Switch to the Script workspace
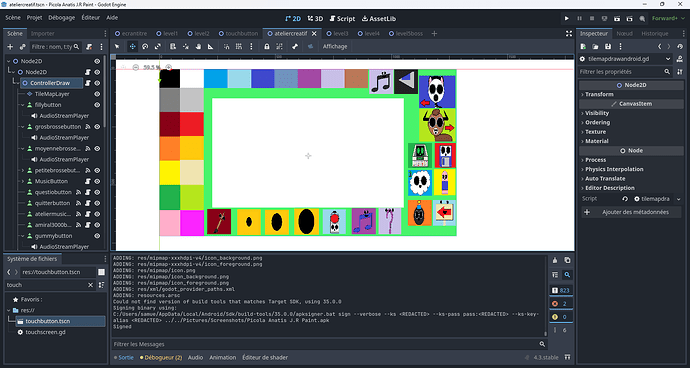 [x=342, y=18]
